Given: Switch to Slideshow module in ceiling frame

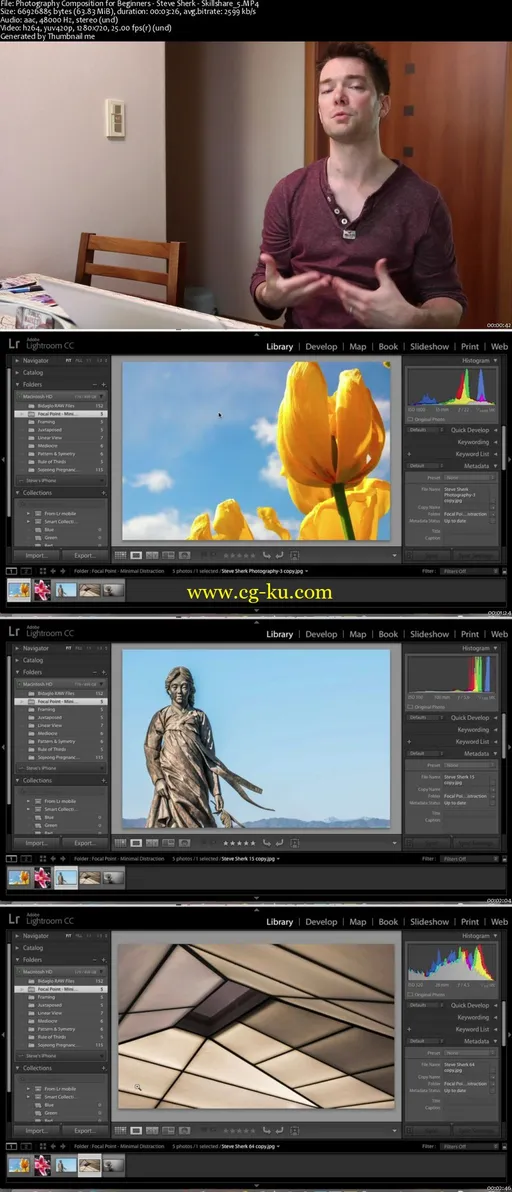Looking at the screenshot, I should coord(430,921).
